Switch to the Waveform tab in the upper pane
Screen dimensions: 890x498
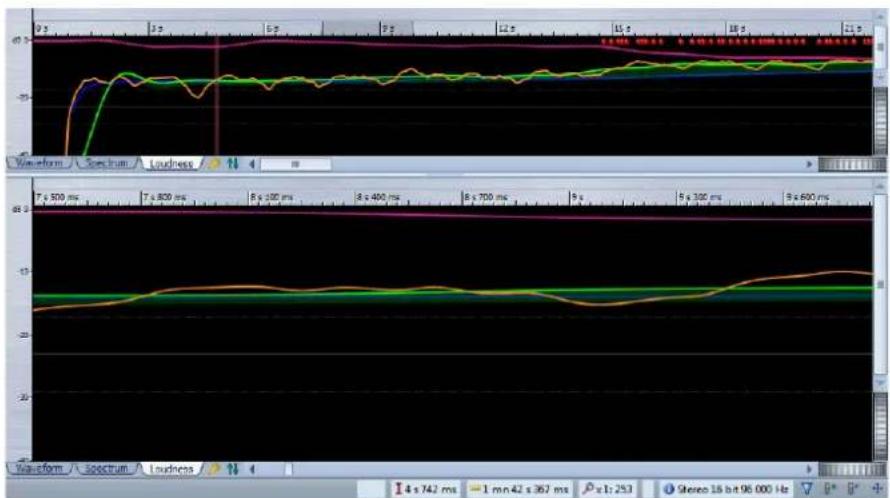(39, 164)
